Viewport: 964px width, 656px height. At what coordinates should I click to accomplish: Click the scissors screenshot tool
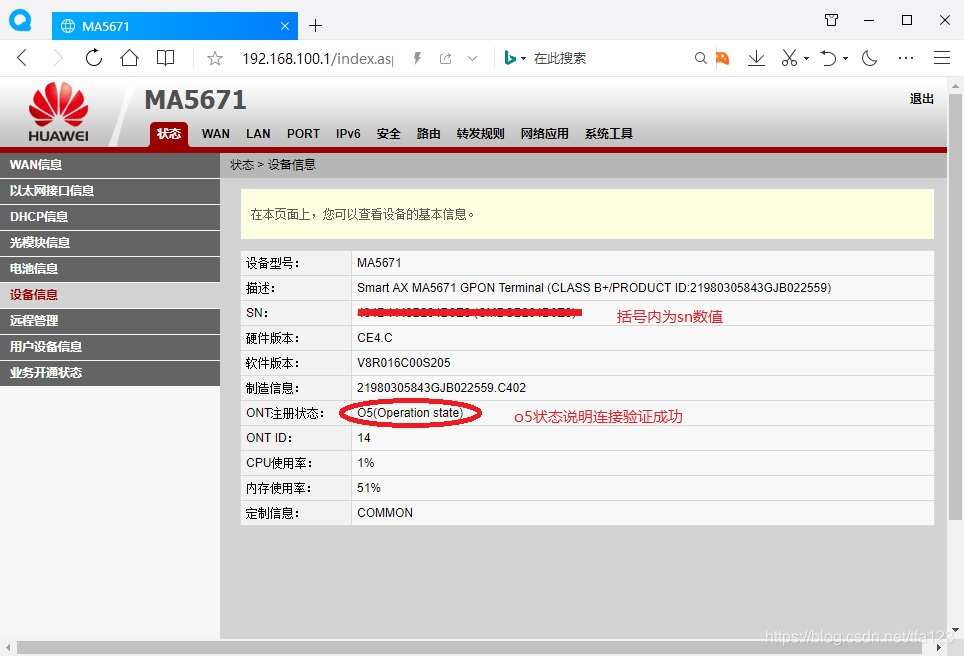(789, 58)
